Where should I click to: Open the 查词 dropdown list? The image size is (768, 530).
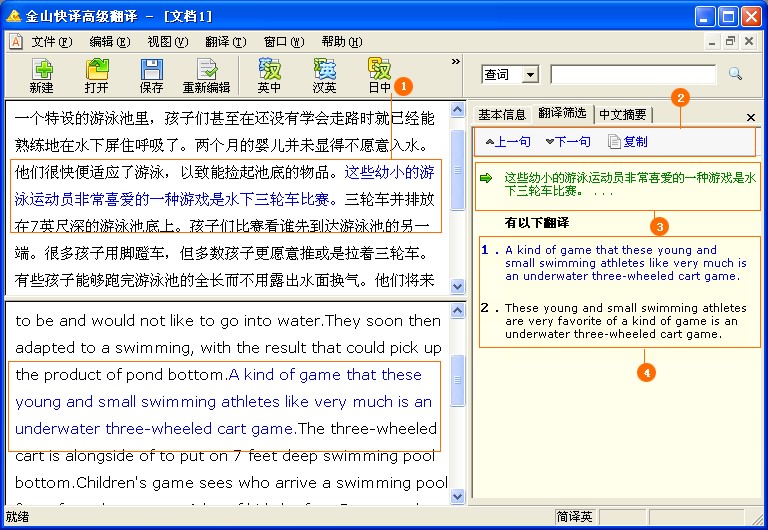[x=530, y=75]
